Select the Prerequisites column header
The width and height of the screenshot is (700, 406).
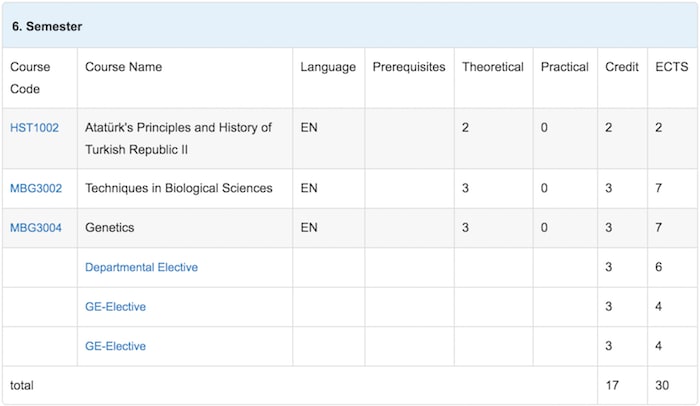(x=409, y=67)
